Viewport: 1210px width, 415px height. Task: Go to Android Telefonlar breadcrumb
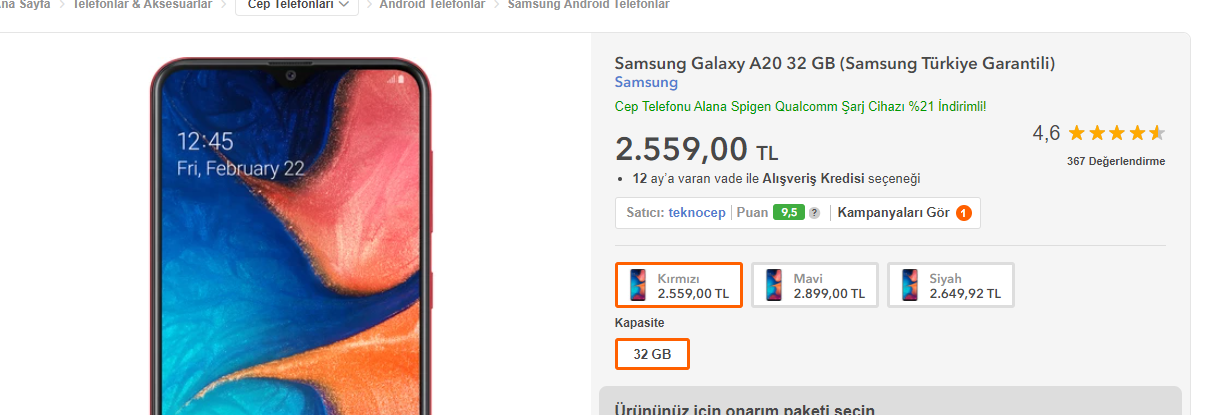432,5
